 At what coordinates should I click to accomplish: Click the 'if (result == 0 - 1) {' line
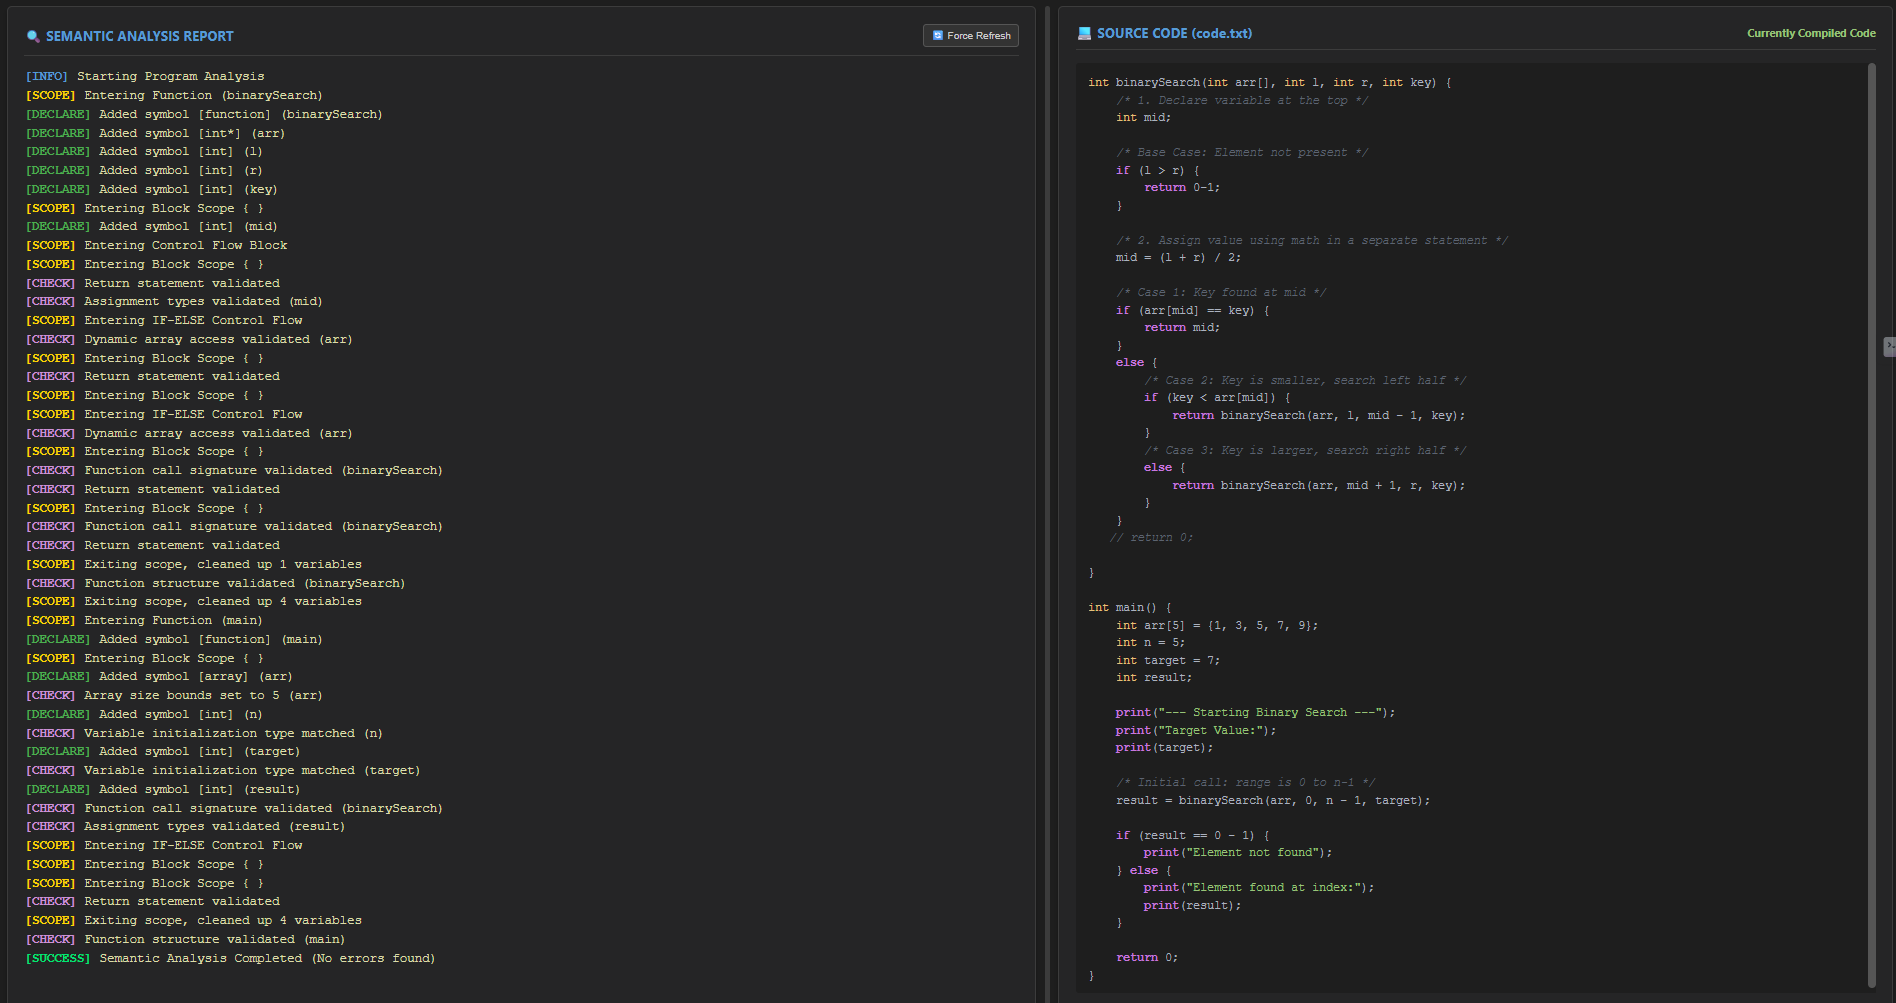[1192, 835]
